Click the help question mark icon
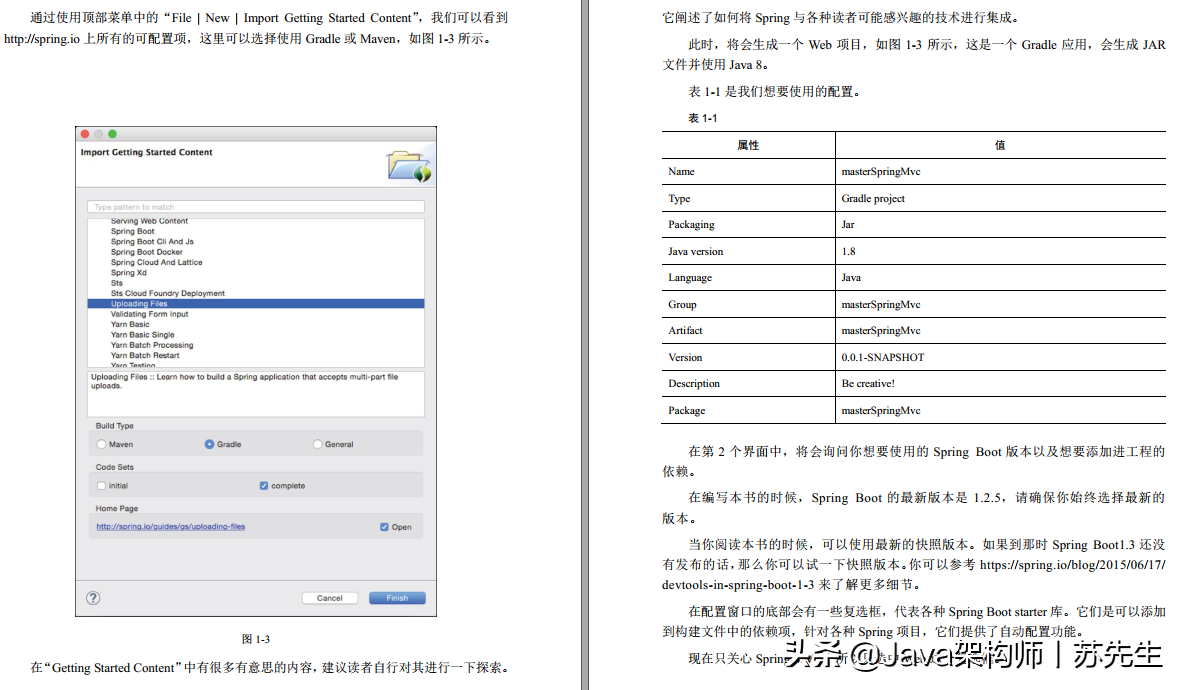This screenshot has height=690, width=1183. pos(93,598)
